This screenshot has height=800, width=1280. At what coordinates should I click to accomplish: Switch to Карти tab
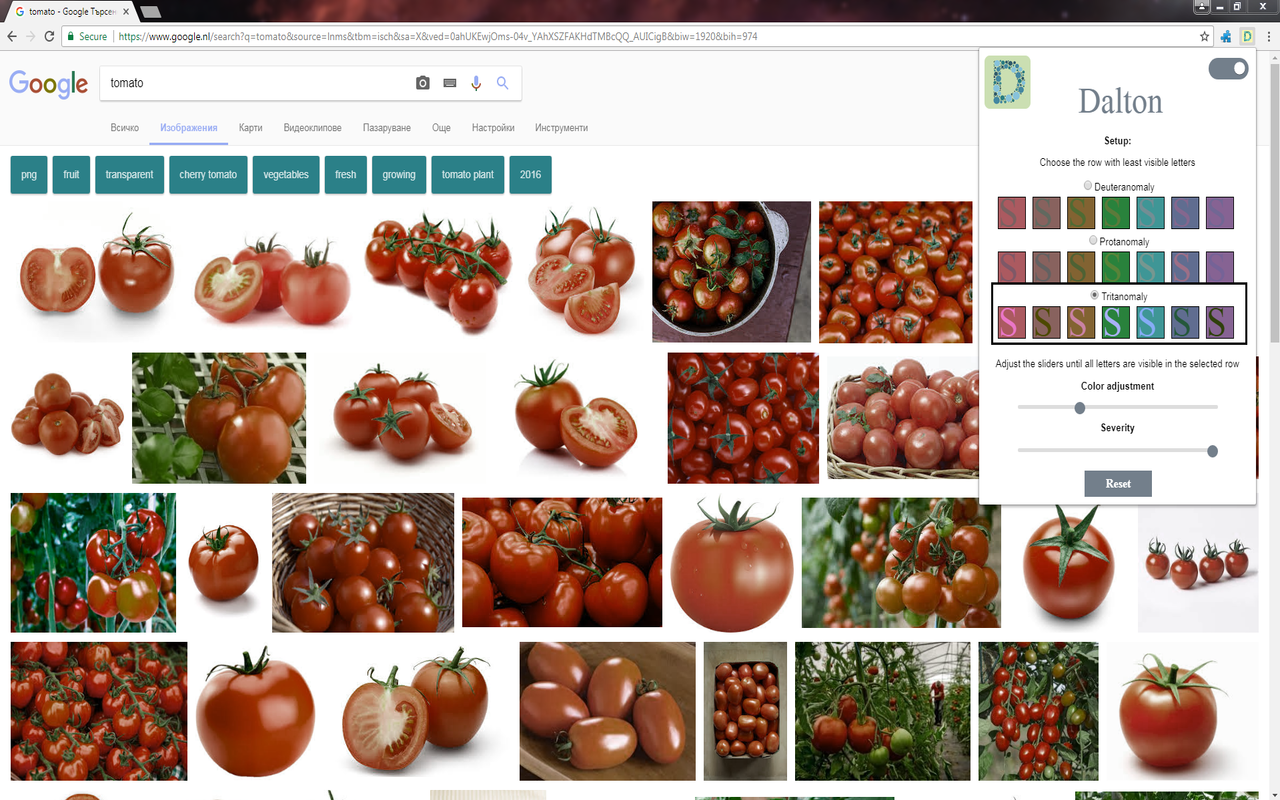(x=251, y=128)
